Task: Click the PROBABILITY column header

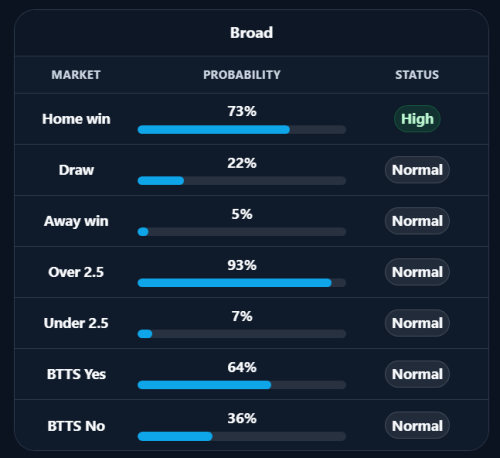Action: pos(242,75)
